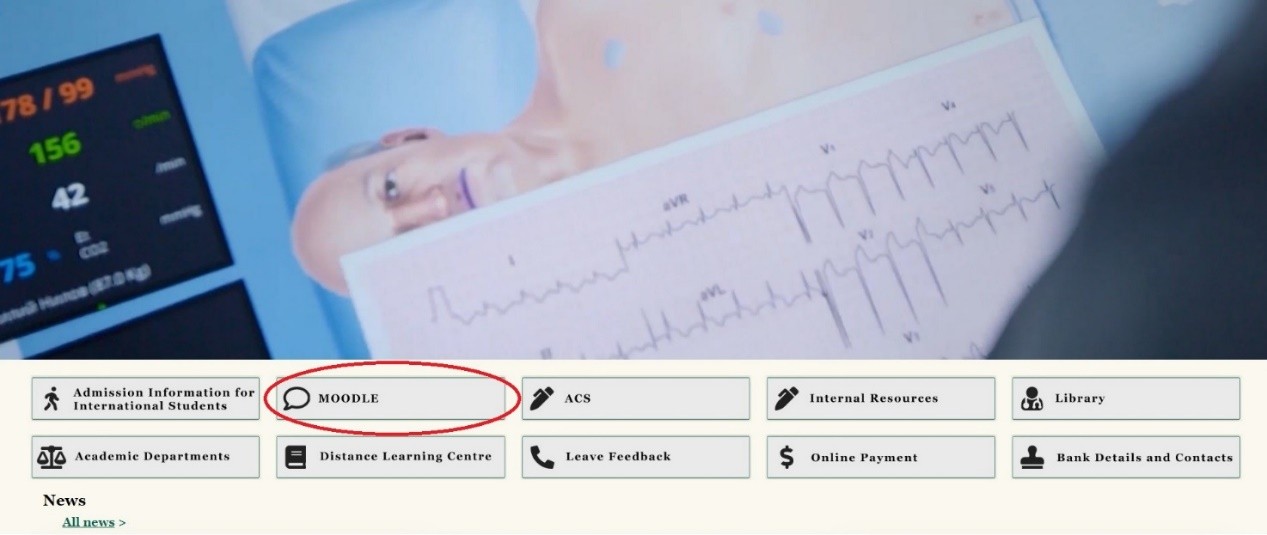Screen dimensions: 1267x535
Task: Open the MOODLE button
Action: (390, 399)
